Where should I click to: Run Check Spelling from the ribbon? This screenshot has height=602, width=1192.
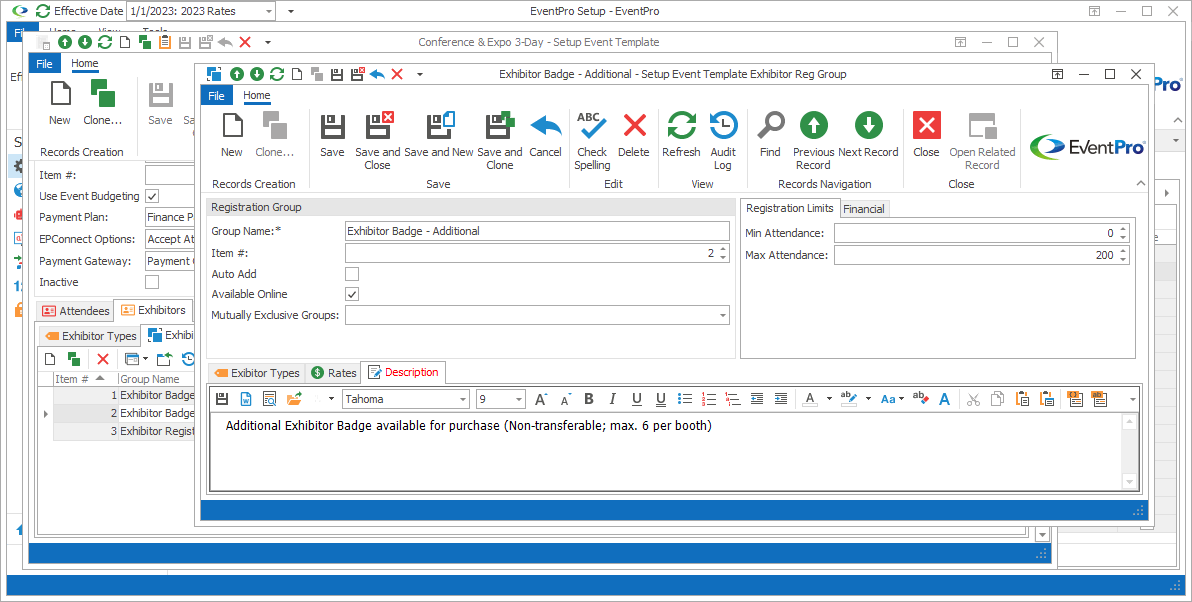pyautogui.click(x=592, y=141)
